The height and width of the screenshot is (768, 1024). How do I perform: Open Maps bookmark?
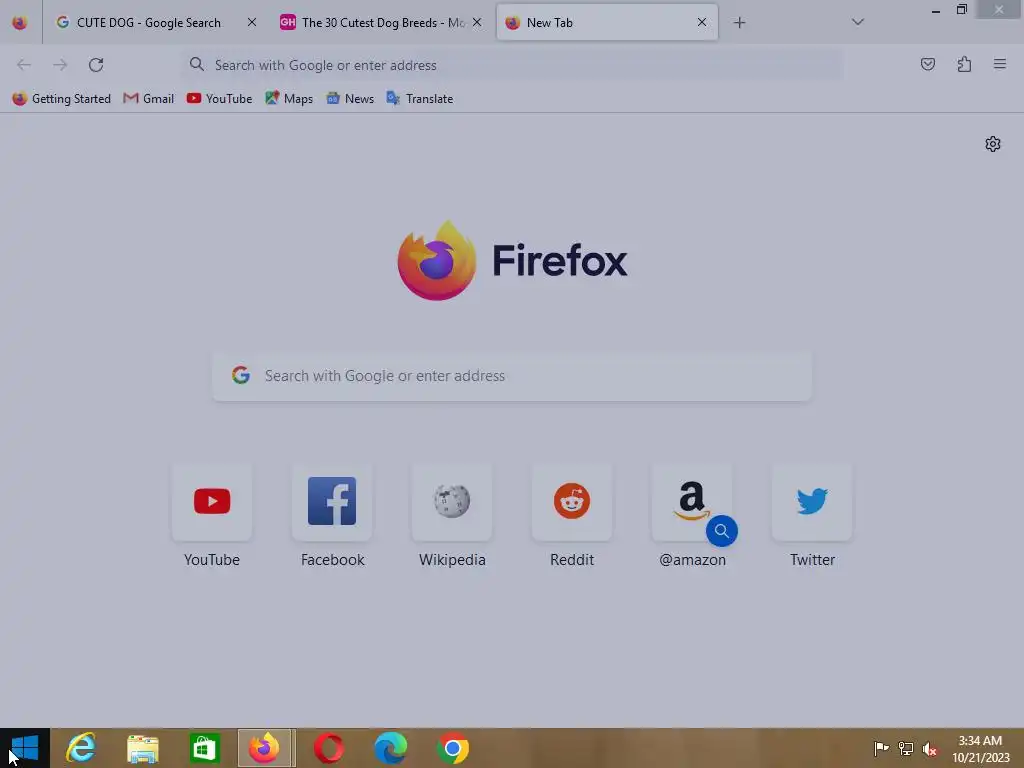click(x=289, y=99)
